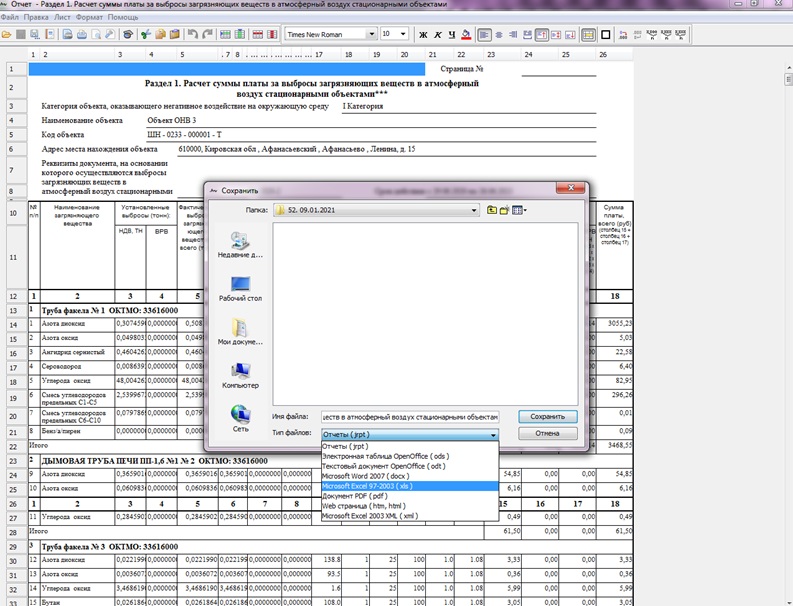This screenshot has width=793, height=606.
Task: Create a new folder in the save dialog
Action: pyautogui.click(x=505, y=210)
